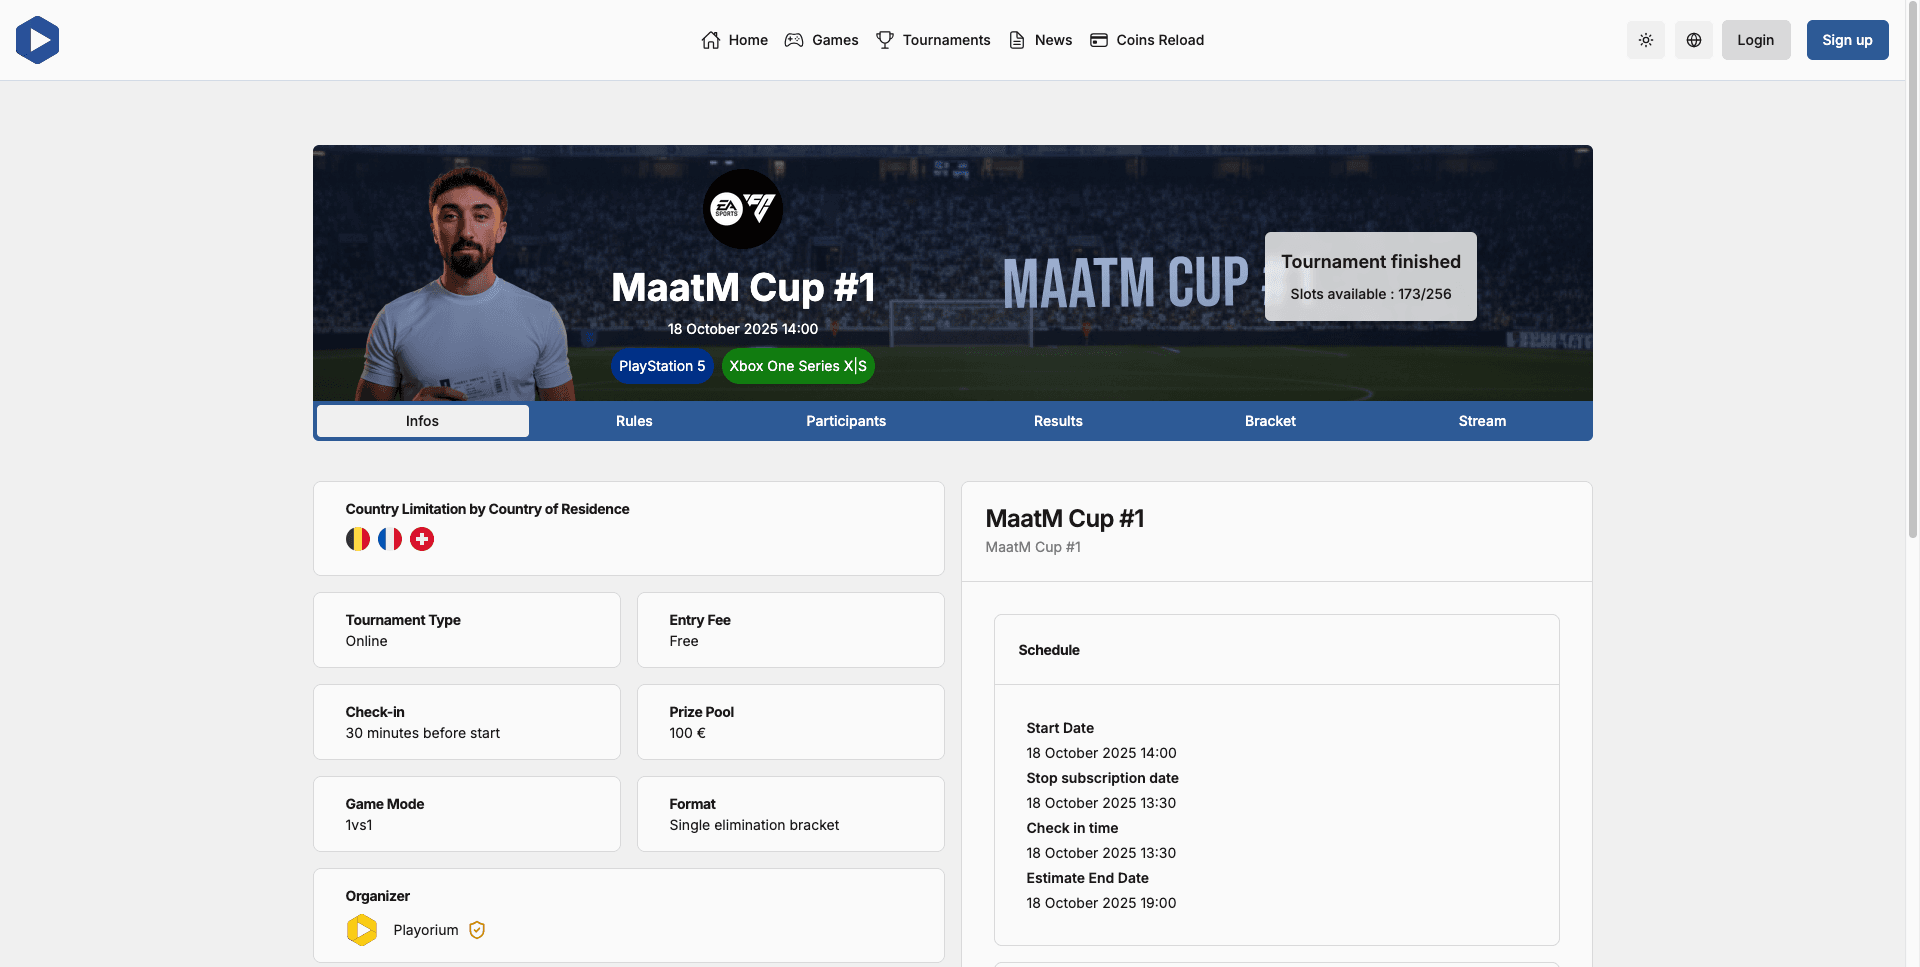
Task: Click the Prize Pool 100 € value
Action: point(688,733)
